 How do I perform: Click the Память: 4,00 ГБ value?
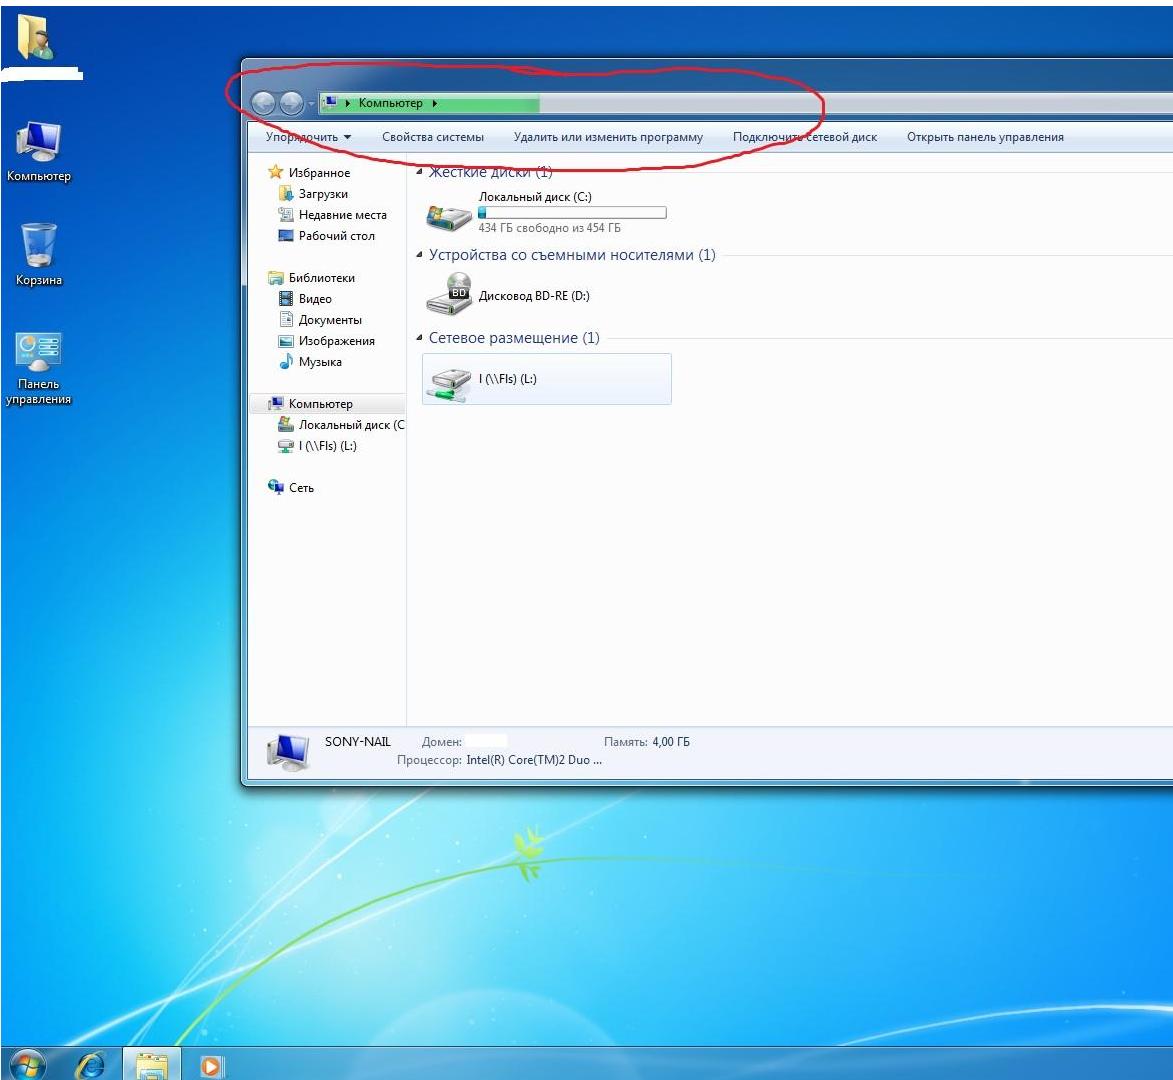[x=671, y=742]
